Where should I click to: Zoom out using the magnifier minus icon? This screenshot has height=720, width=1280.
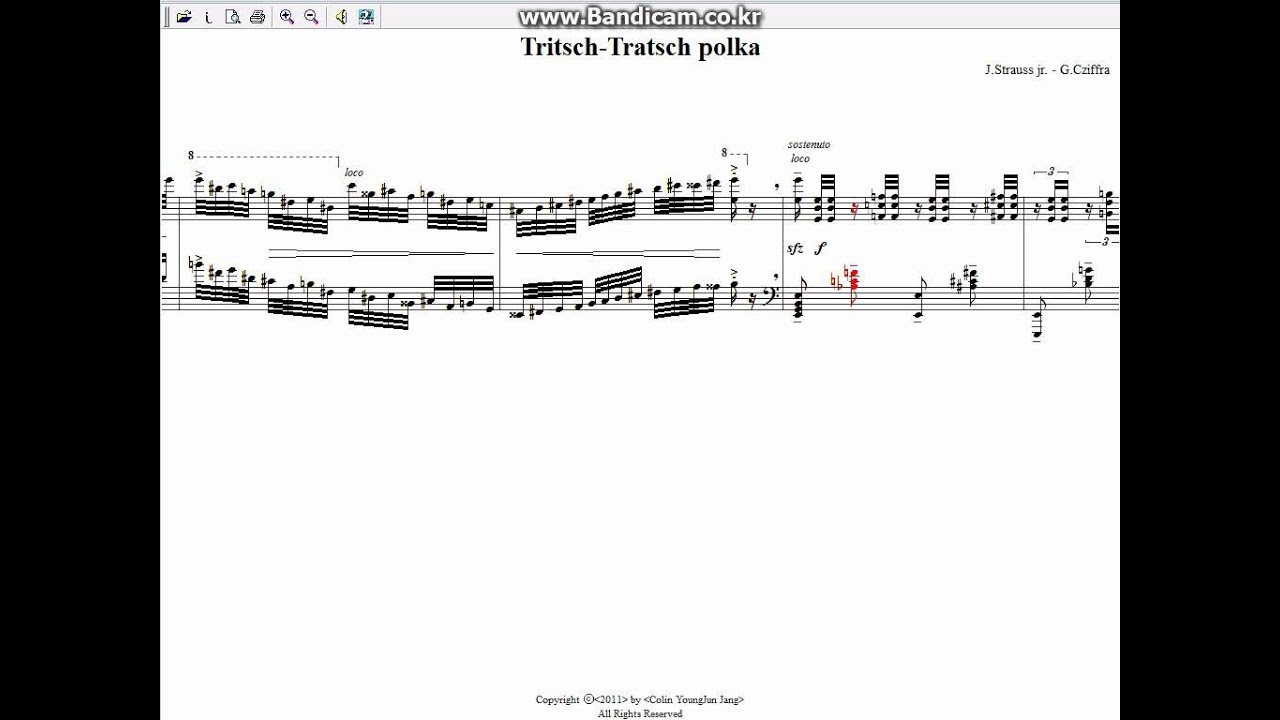pos(311,16)
